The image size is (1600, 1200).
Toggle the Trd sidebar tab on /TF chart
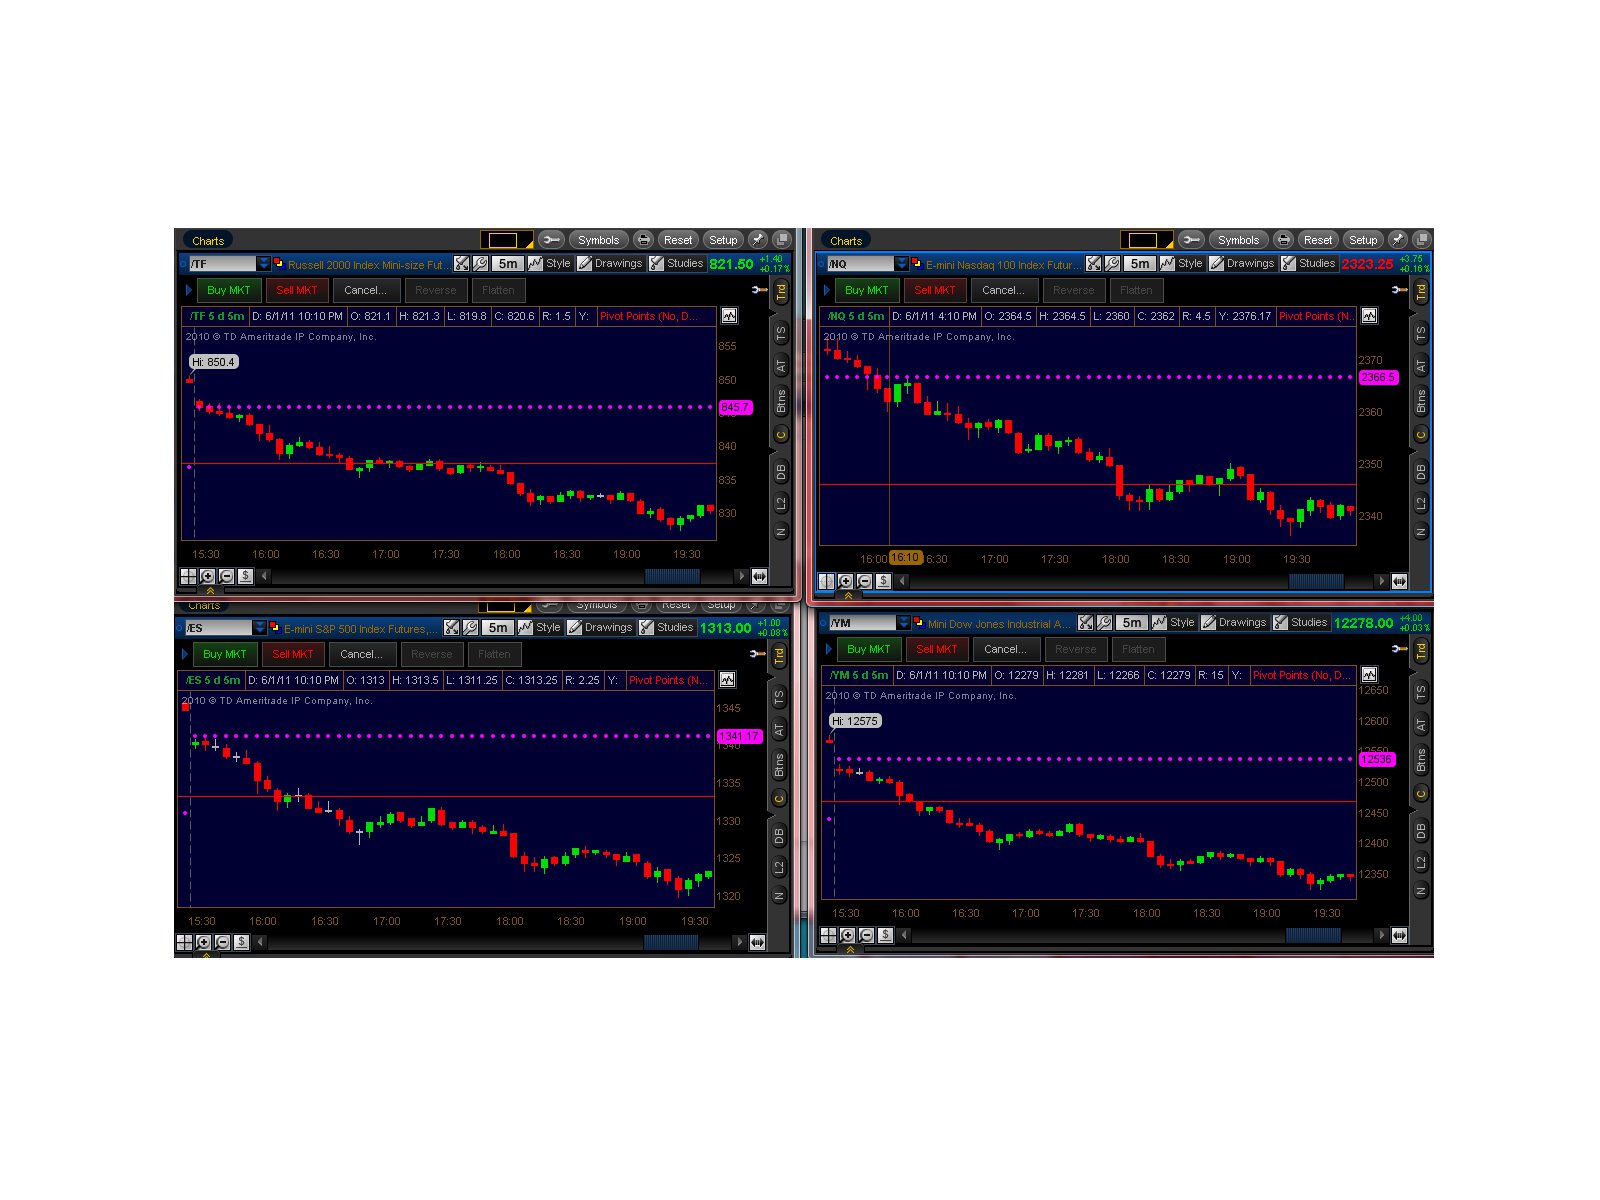point(781,291)
